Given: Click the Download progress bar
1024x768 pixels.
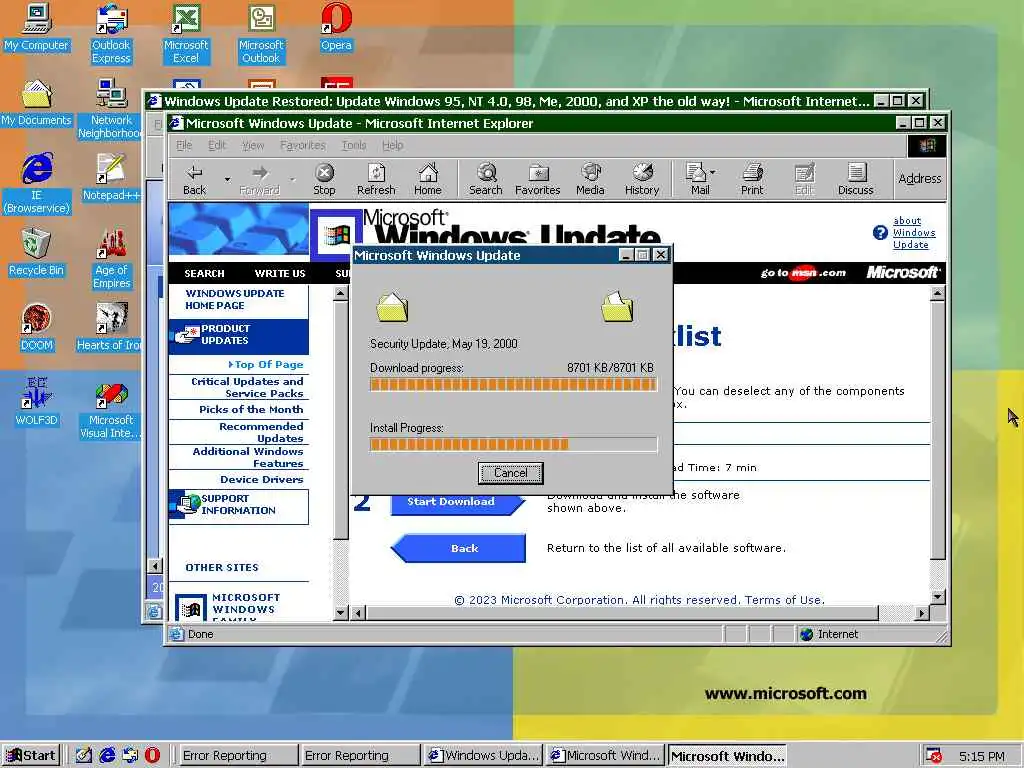Looking at the screenshot, I should [513, 384].
